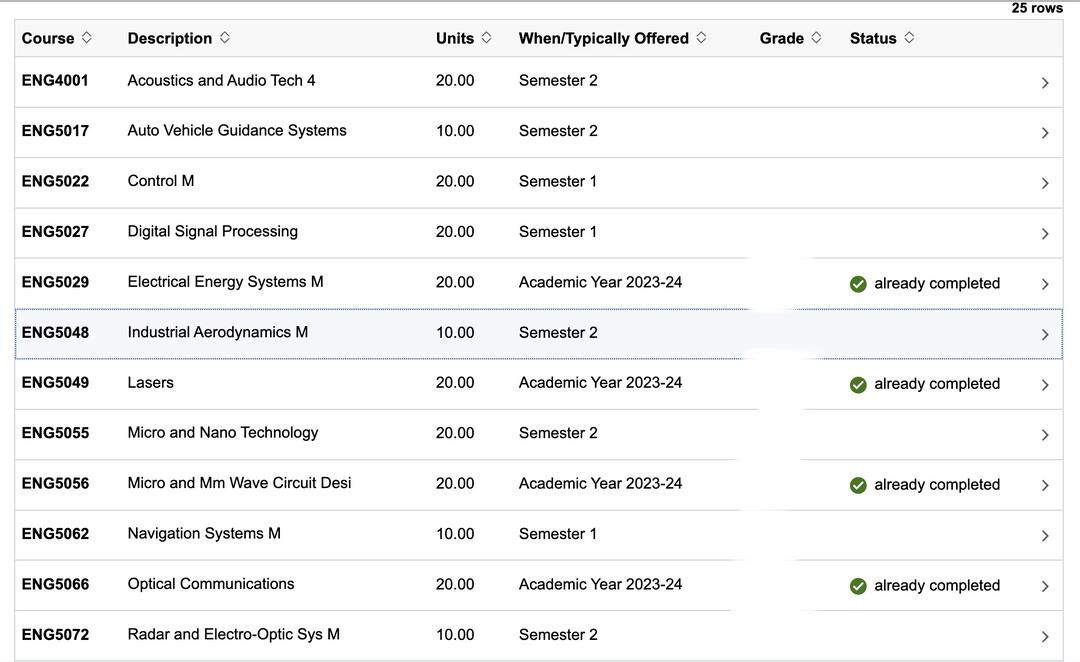Open details chevron for ENG4001 row
The height and width of the screenshot is (662, 1080).
click(x=1045, y=83)
